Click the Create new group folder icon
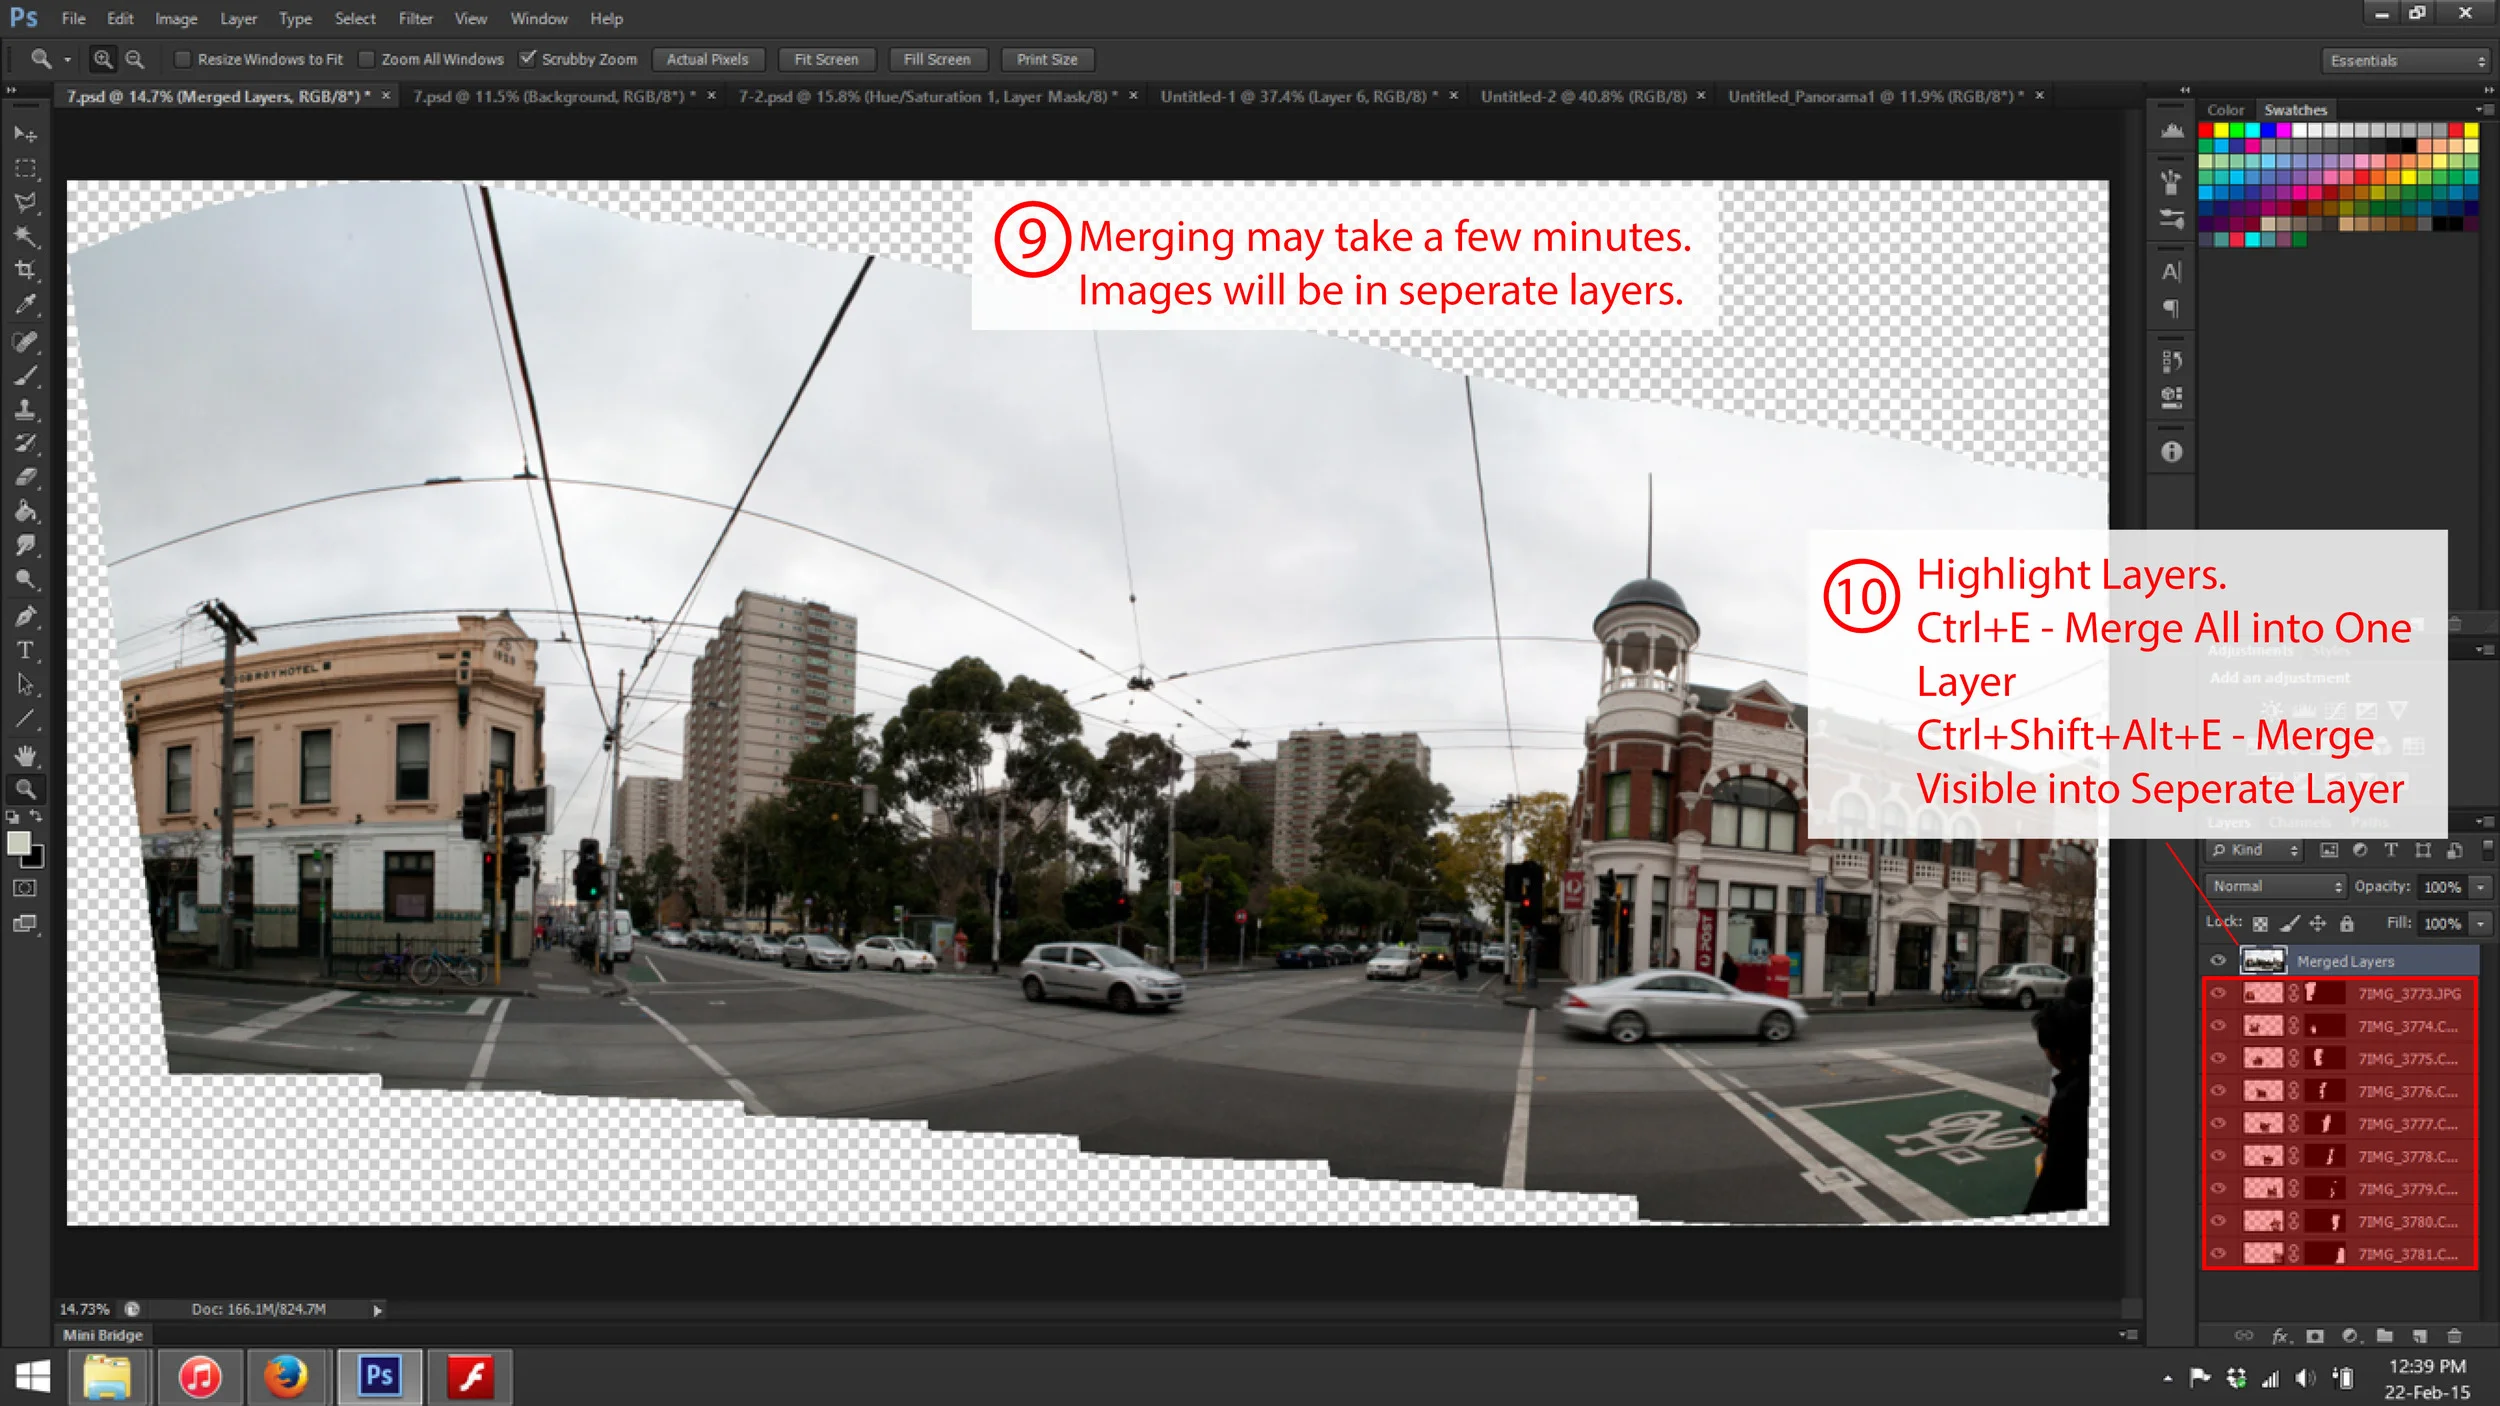 [x=2384, y=1335]
